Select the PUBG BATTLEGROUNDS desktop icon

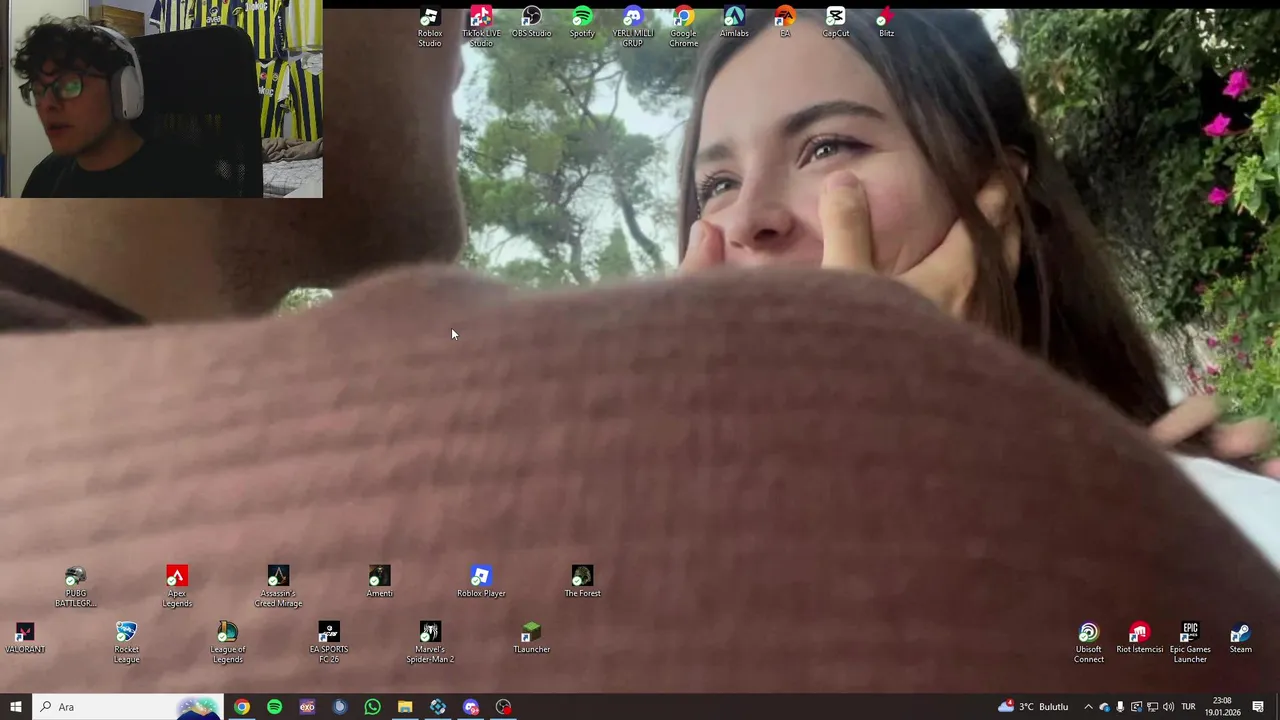(x=75, y=587)
